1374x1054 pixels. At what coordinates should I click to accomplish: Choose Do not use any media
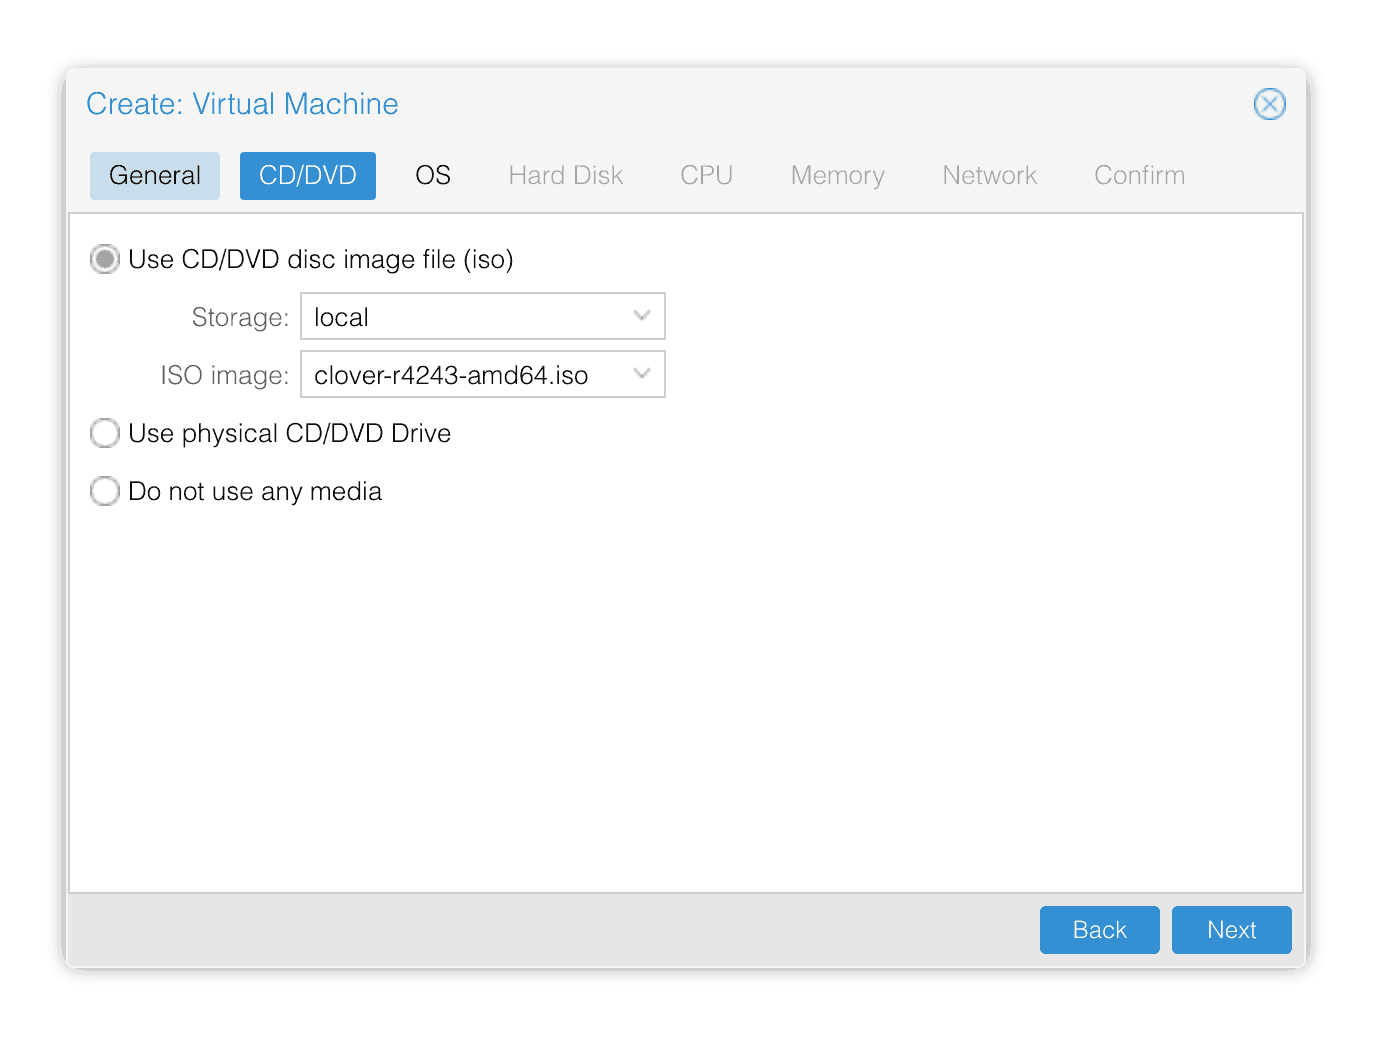click(x=105, y=491)
